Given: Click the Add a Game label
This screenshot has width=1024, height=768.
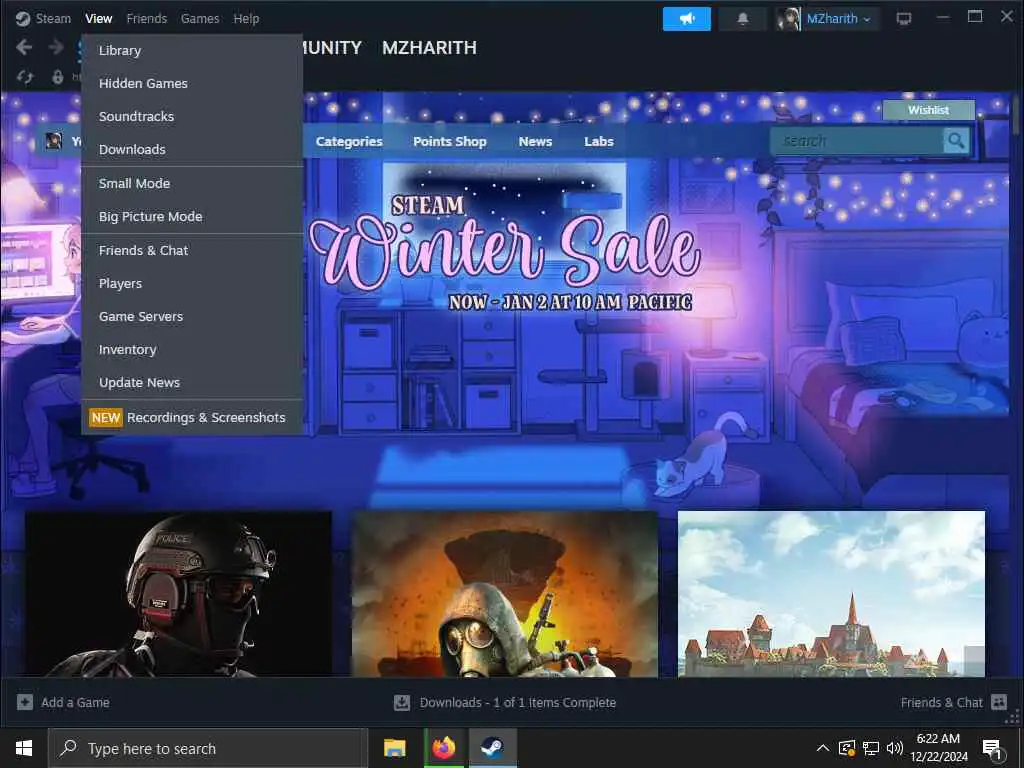Looking at the screenshot, I should point(75,703).
